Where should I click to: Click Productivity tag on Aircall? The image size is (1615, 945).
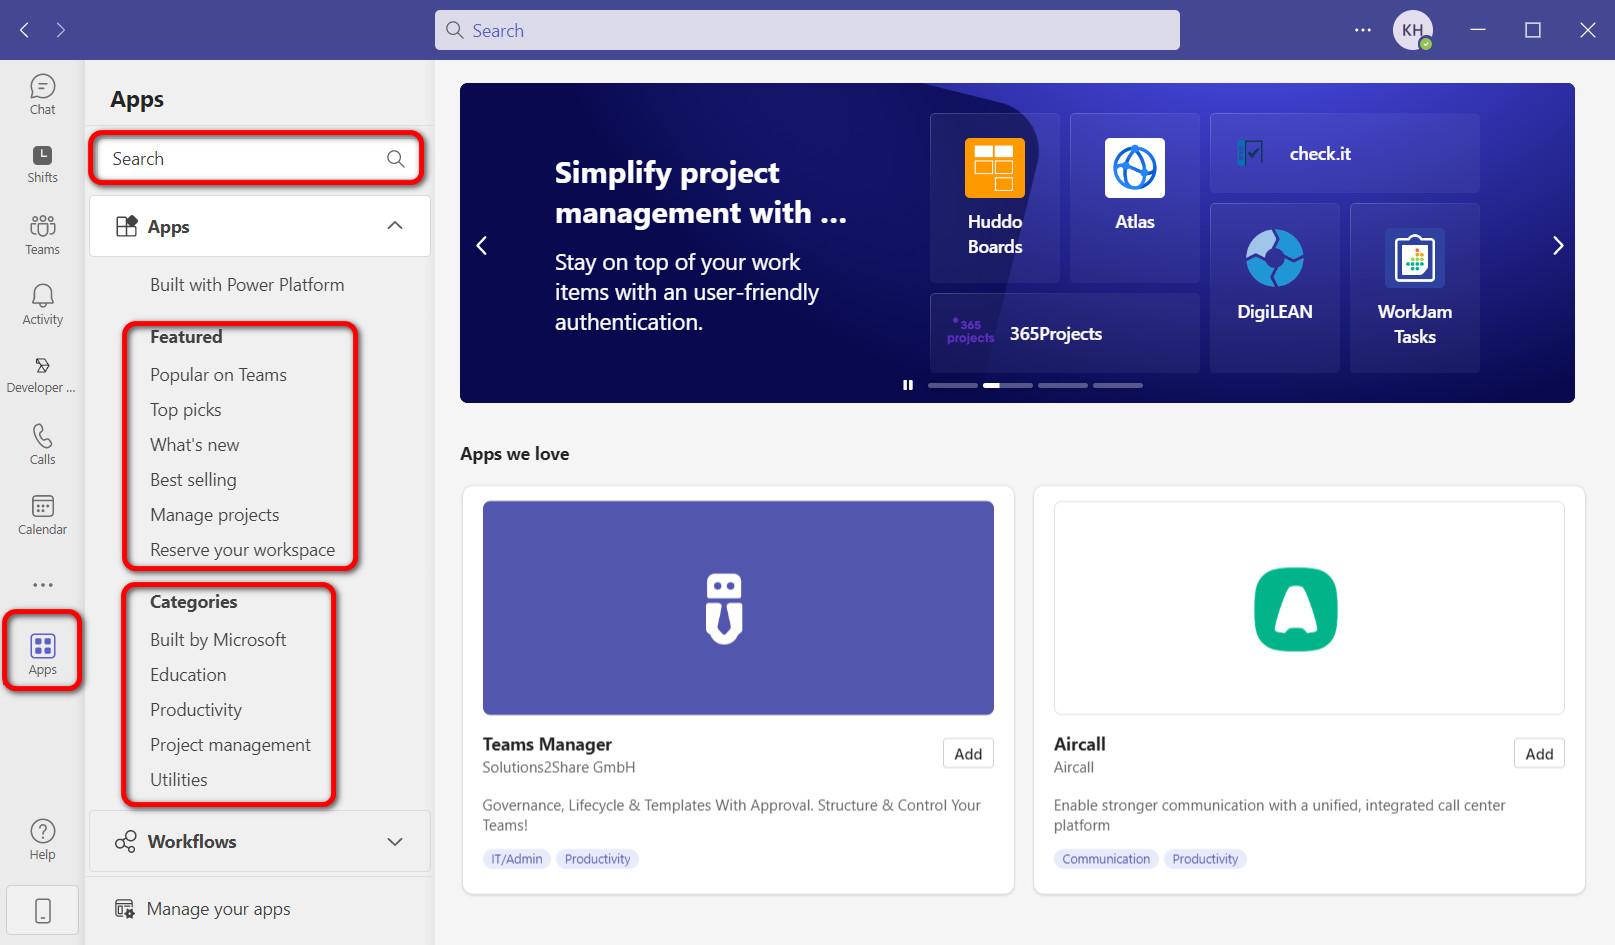[x=1205, y=859]
